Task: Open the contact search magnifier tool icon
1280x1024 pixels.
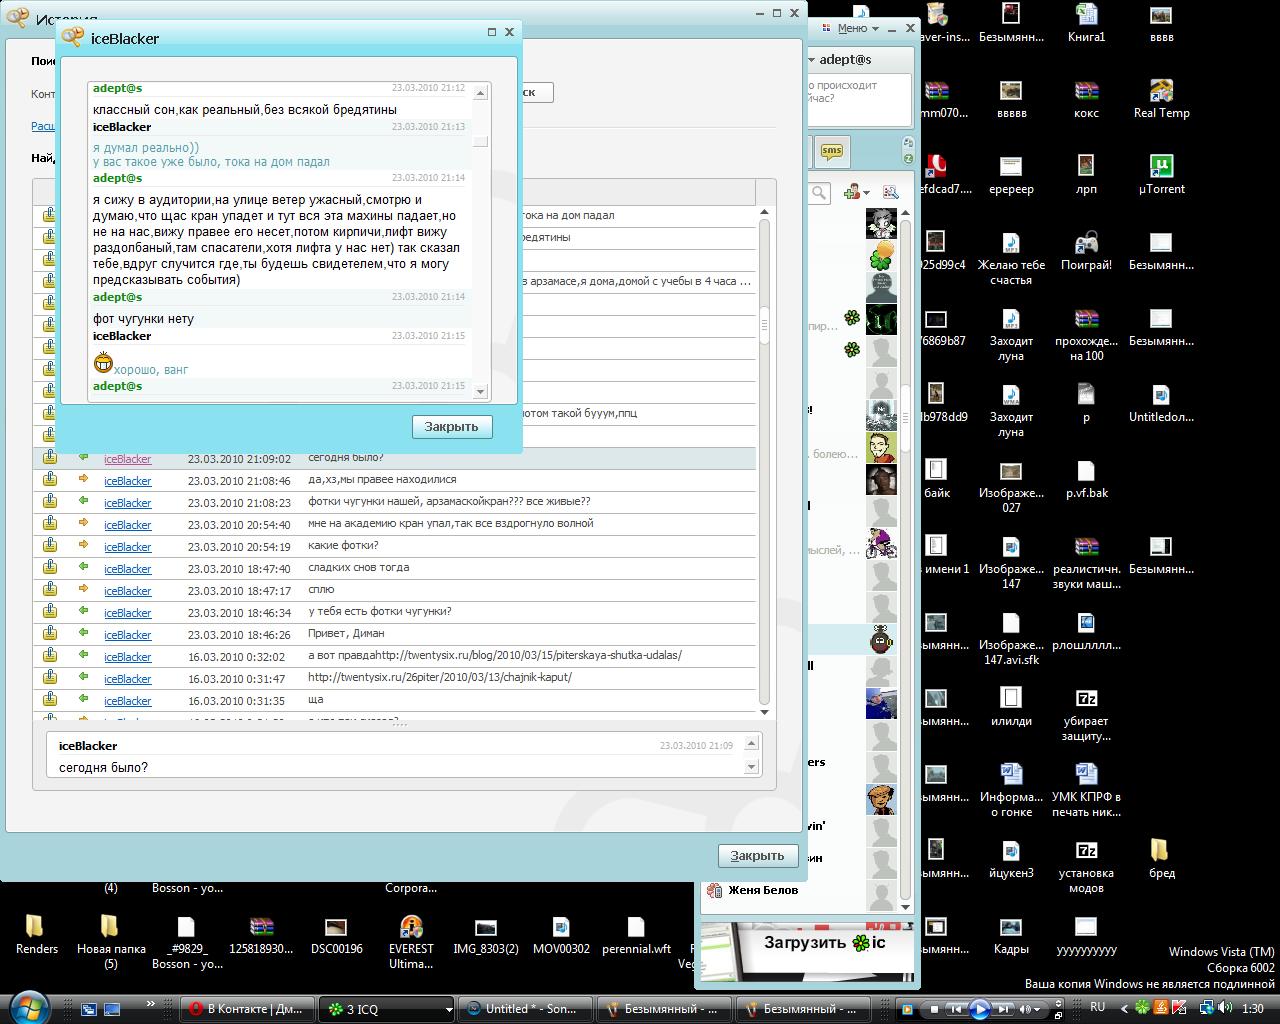Action: [890, 192]
